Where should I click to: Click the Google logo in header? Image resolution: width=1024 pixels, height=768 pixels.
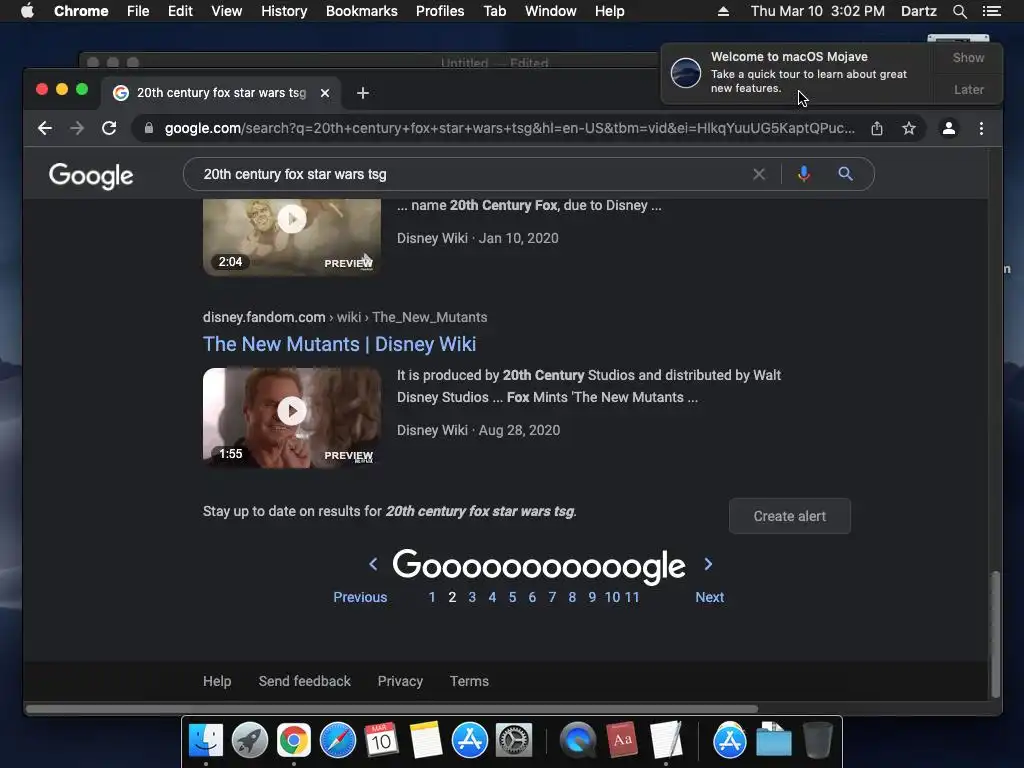coord(91,175)
